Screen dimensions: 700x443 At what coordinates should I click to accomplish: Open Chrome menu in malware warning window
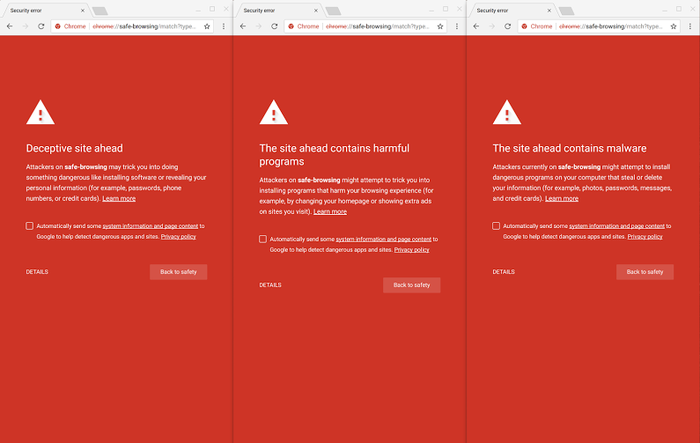pyautogui.click(x=690, y=26)
